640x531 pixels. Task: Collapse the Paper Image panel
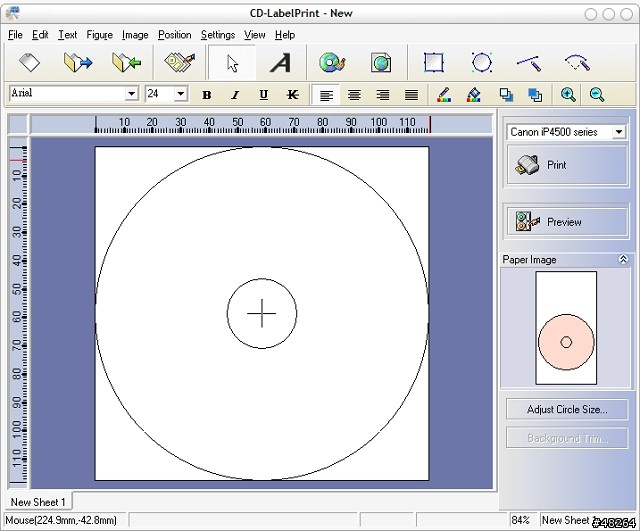pos(623,259)
